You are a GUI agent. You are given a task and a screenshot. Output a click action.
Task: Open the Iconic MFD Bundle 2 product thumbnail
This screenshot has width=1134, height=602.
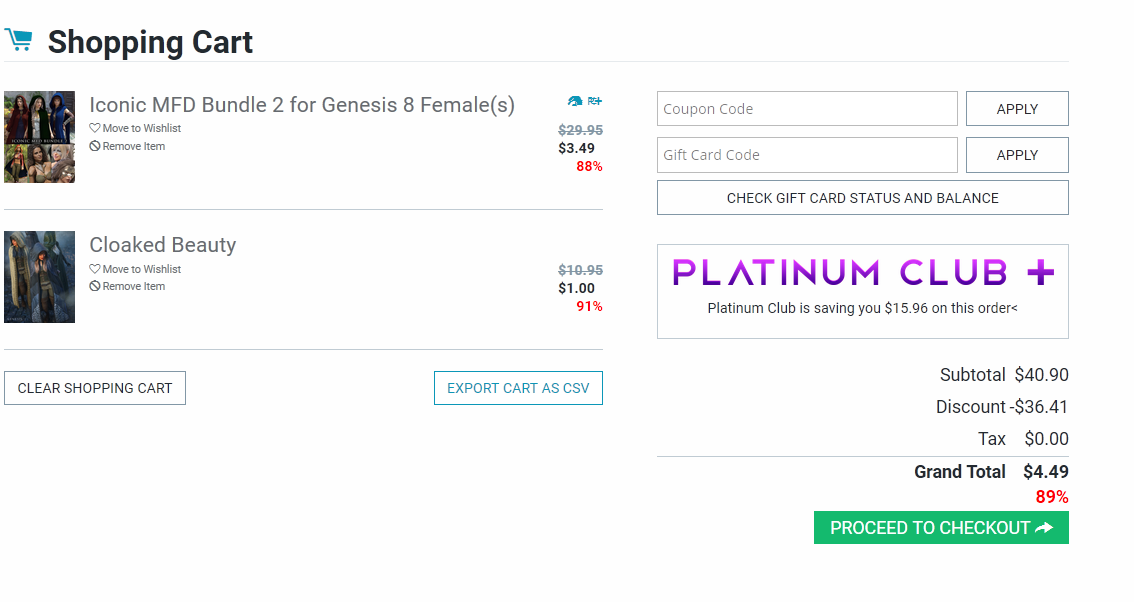(39, 137)
